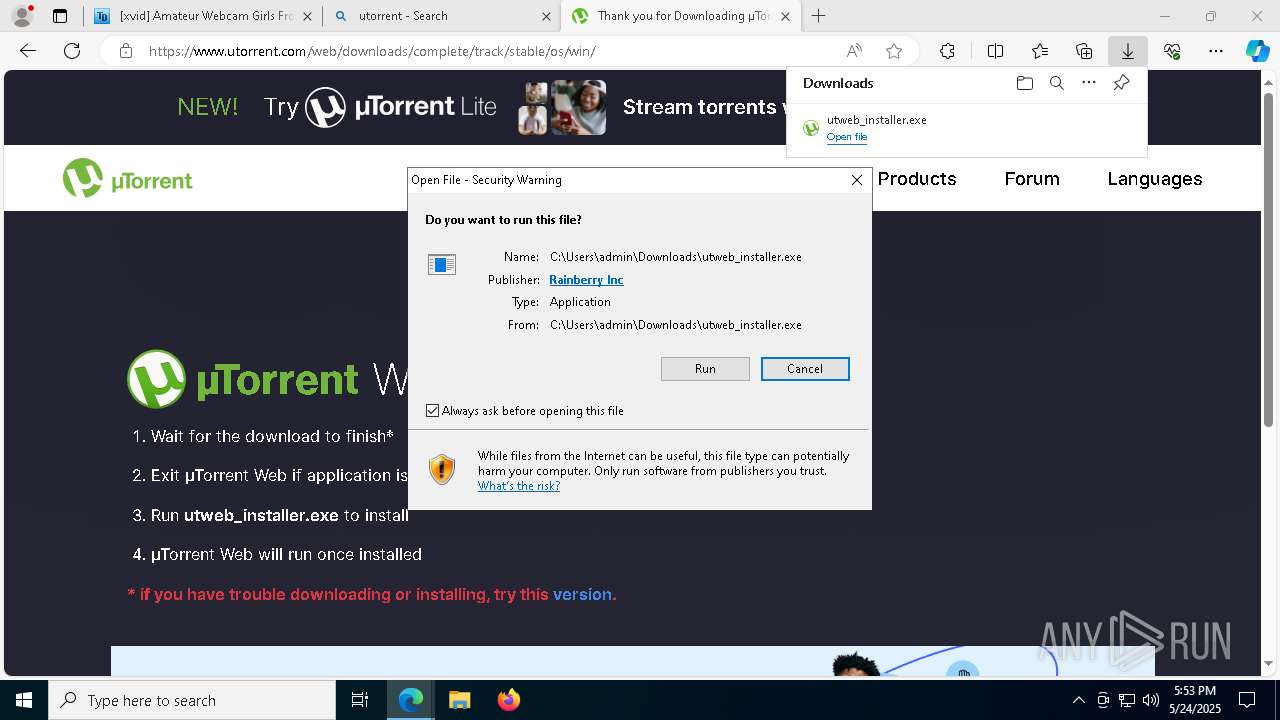Viewport: 1280px width, 720px height.
Task: Add page to favorites star icon
Action: click(x=894, y=51)
